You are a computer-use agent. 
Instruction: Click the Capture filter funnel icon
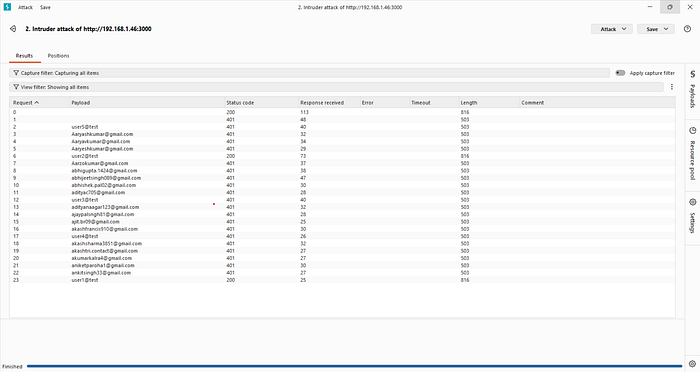[16, 73]
